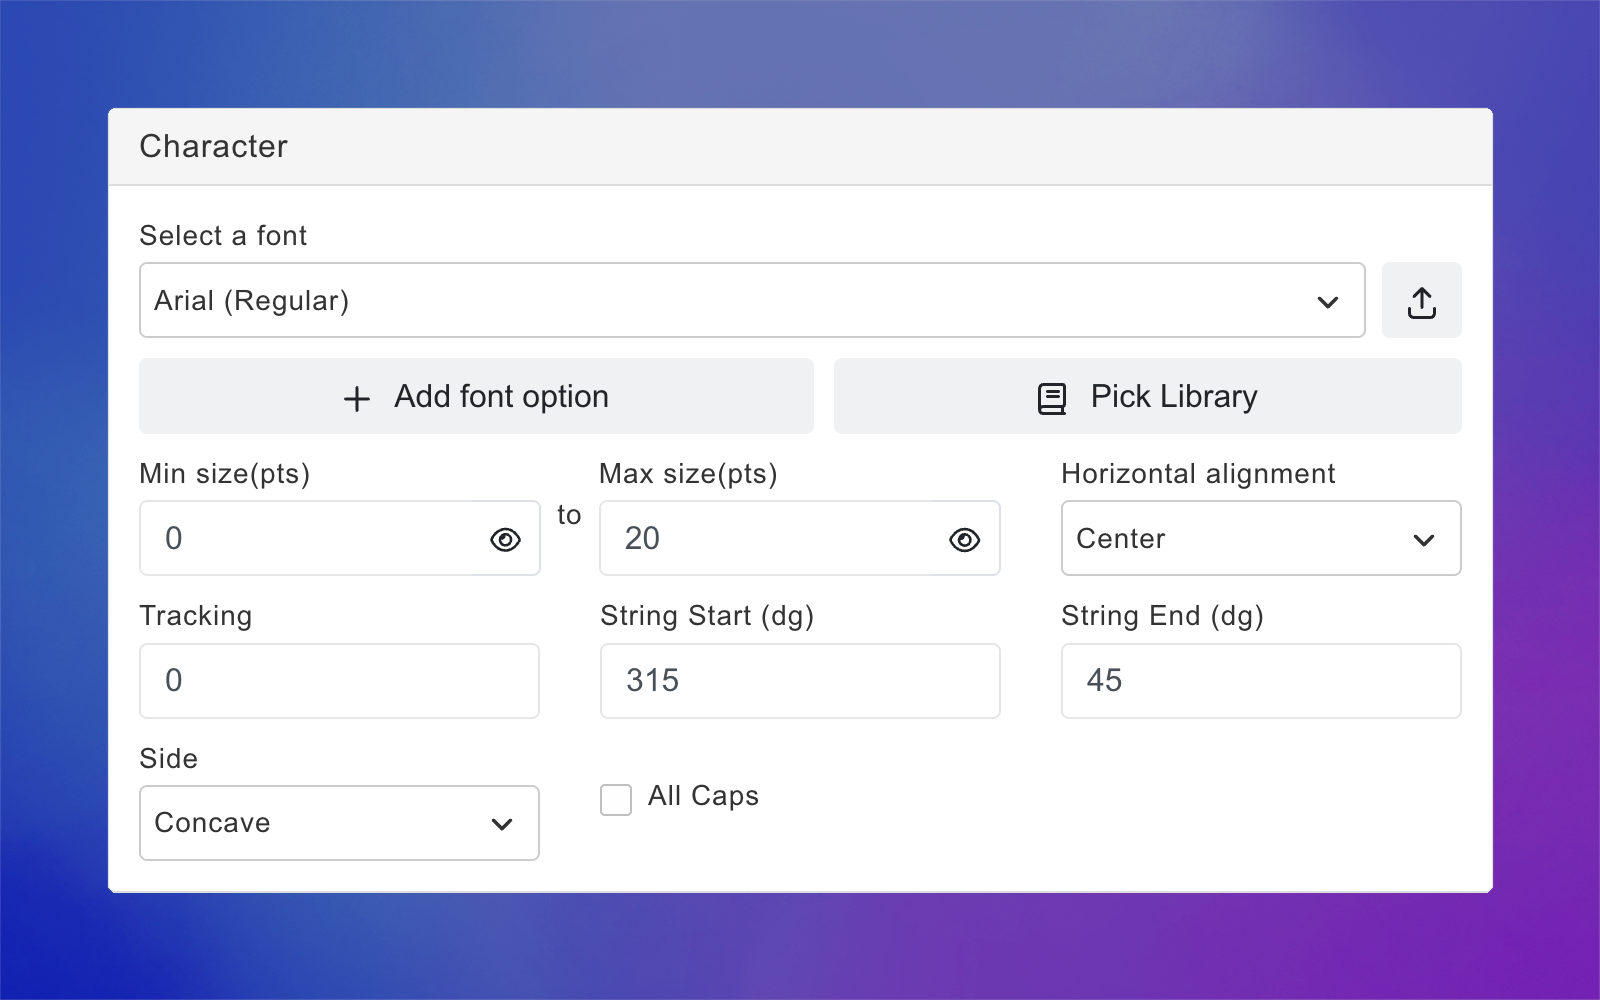Click the upload font icon button

[x=1421, y=301]
